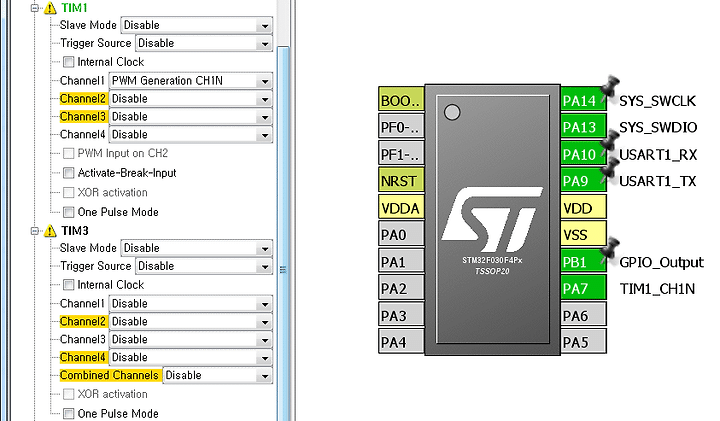Screen dimensions: 720x421
Task: Enable TIM1 Internal Clock checkbox
Action: [x=68, y=62]
